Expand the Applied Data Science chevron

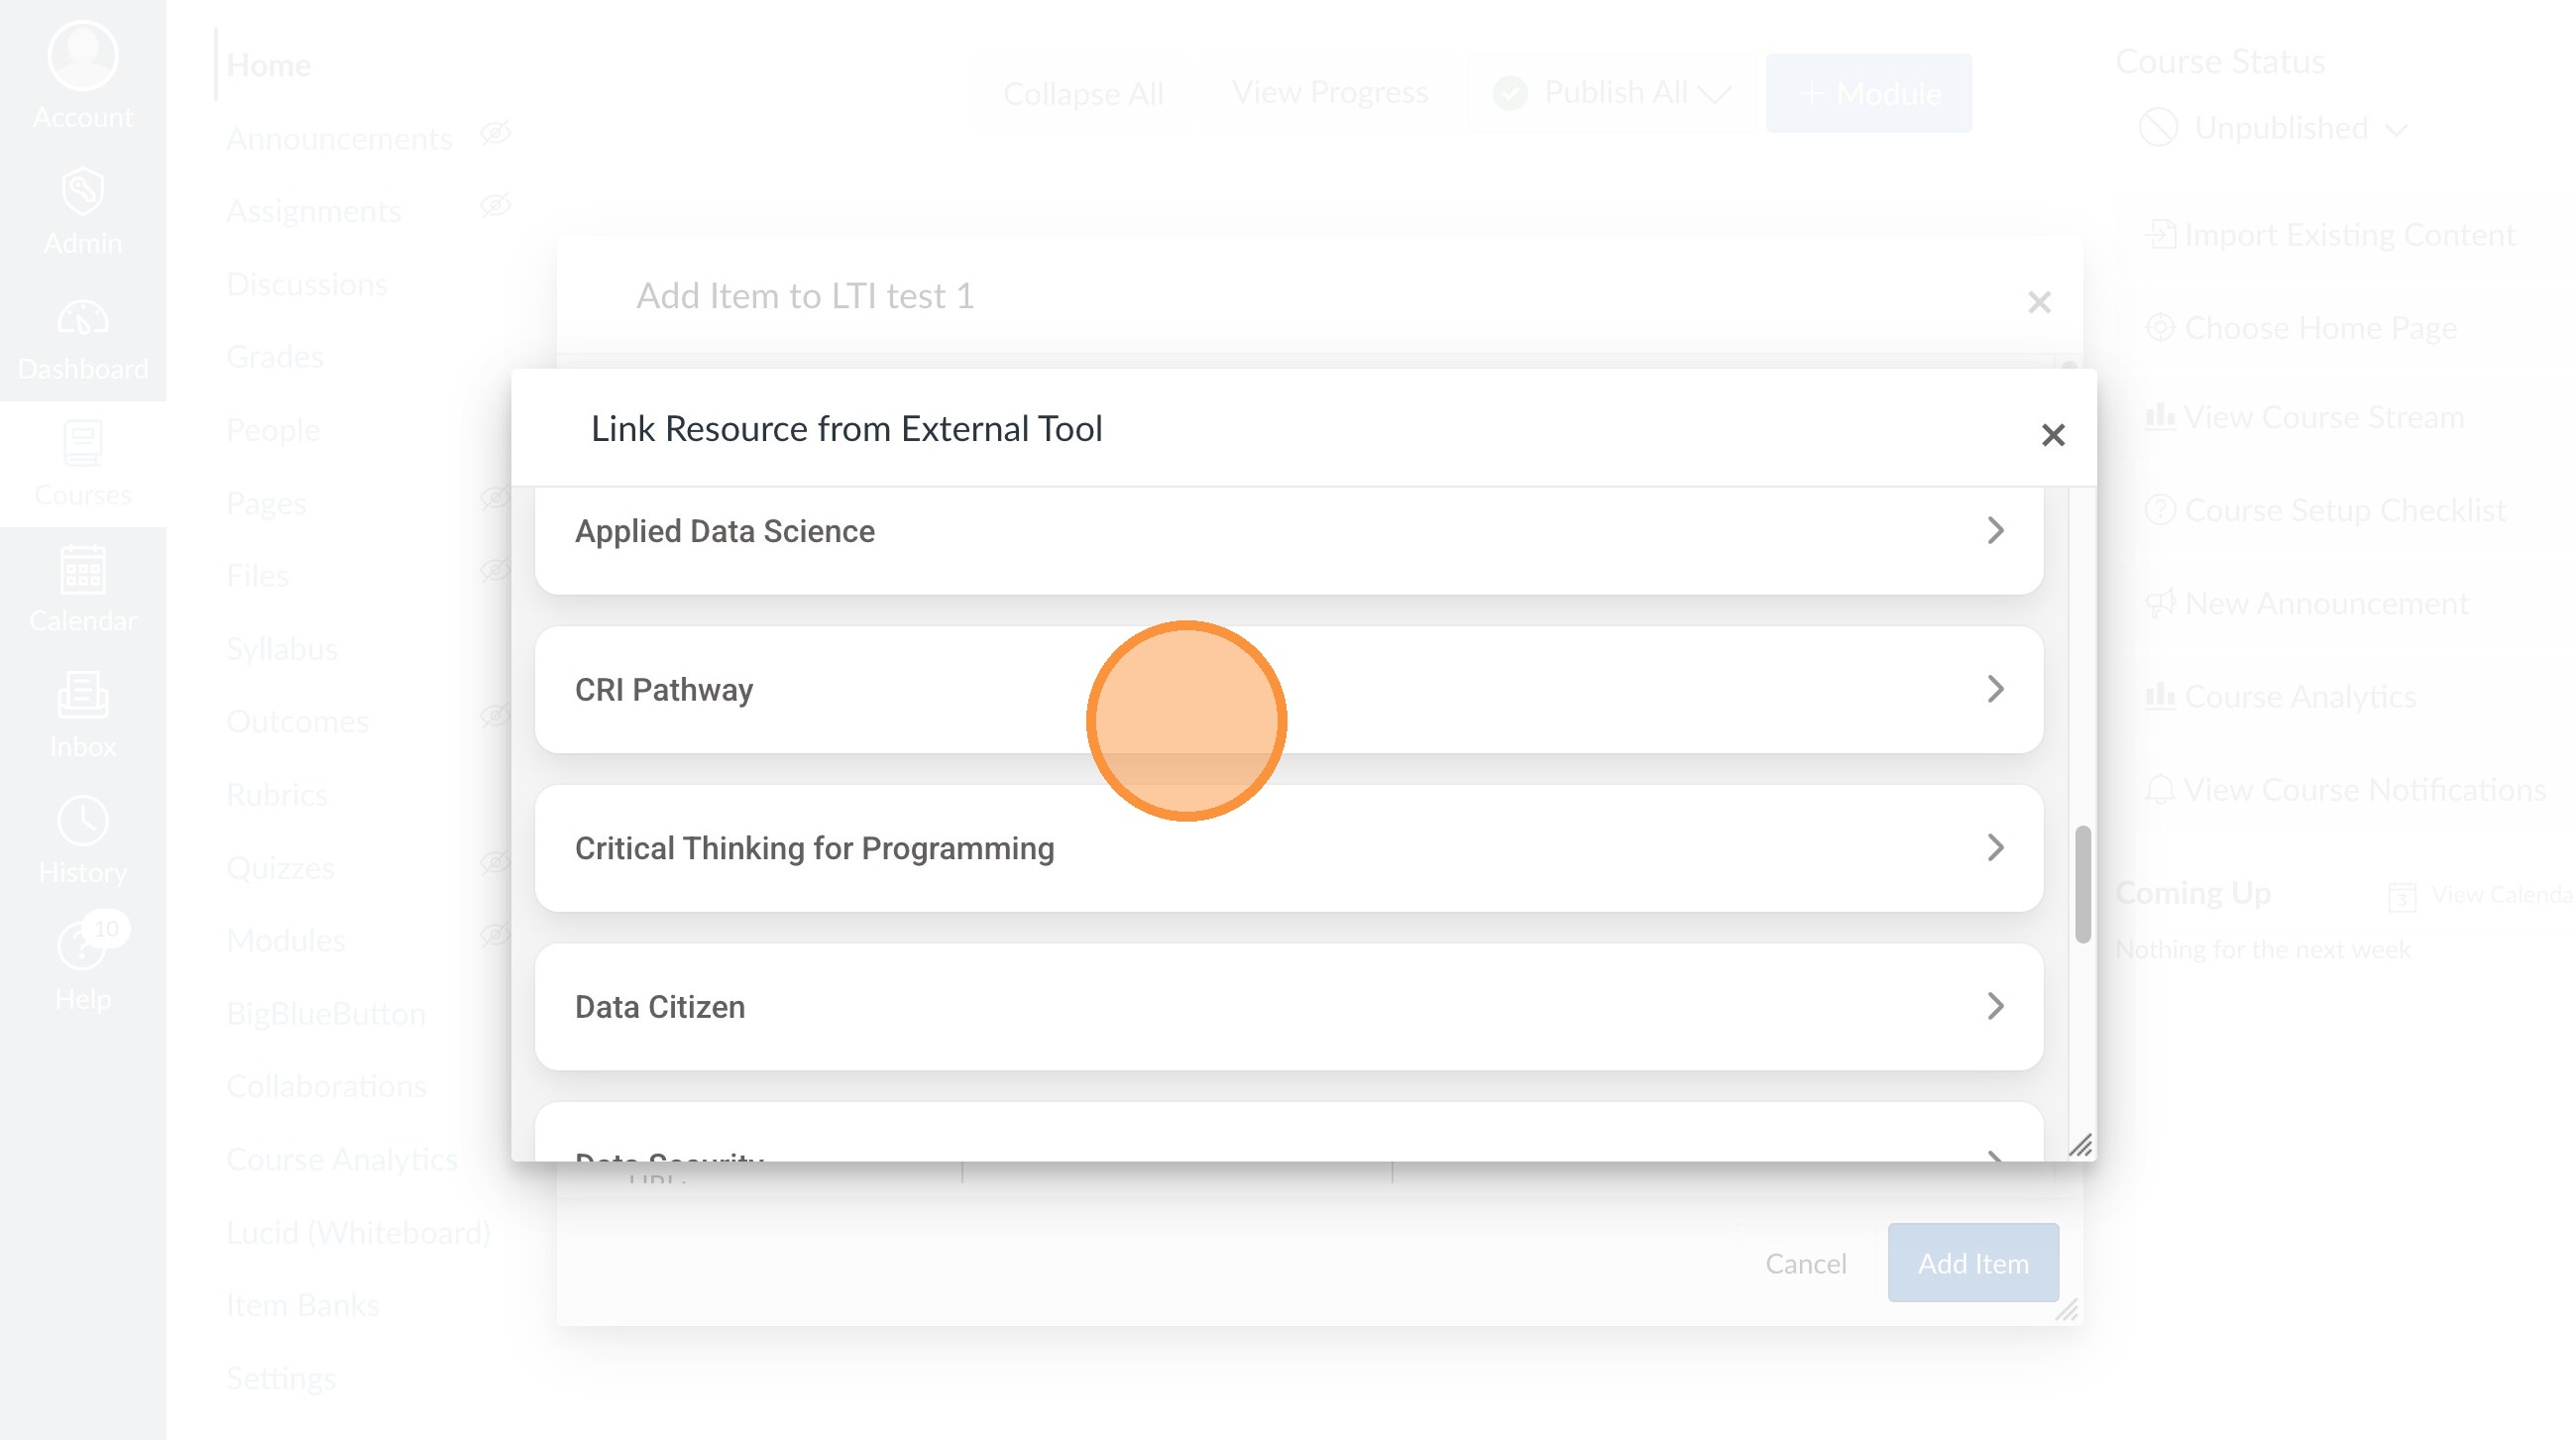tap(1995, 530)
